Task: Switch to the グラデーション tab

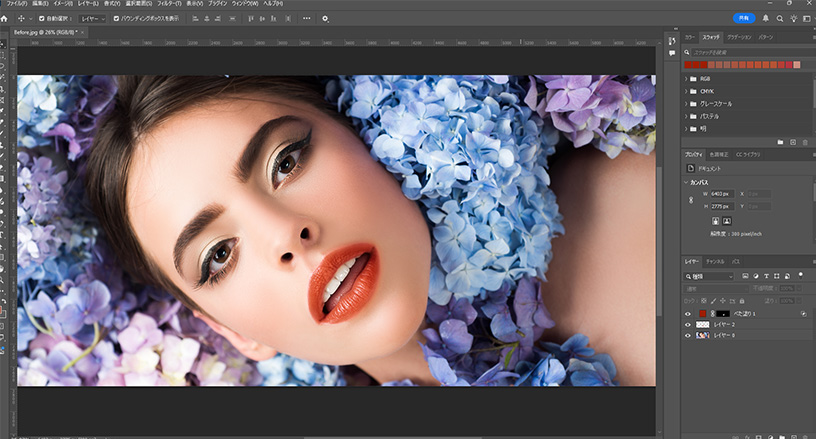Action: pyautogui.click(x=739, y=36)
